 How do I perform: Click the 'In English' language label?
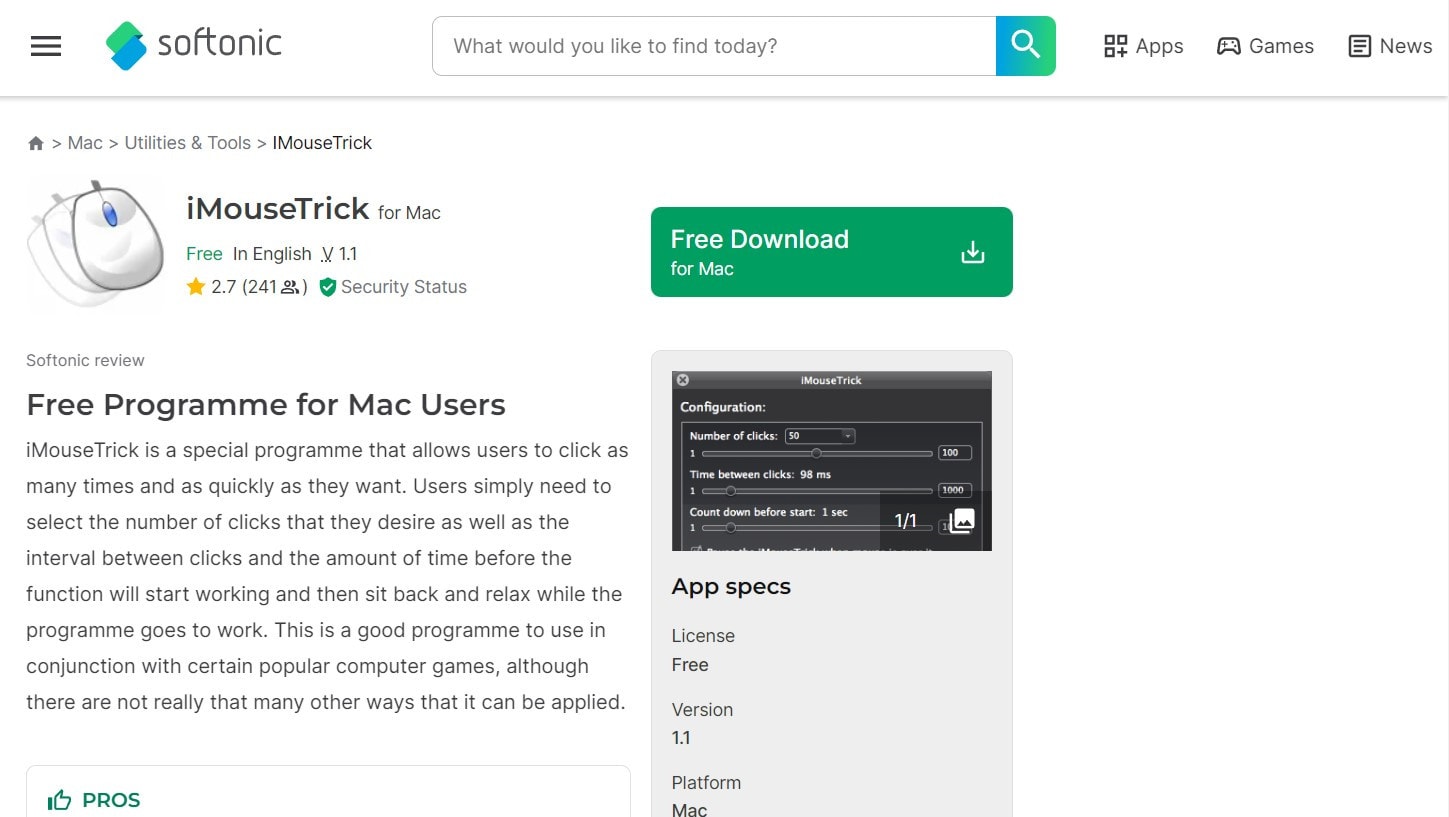click(x=272, y=254)
